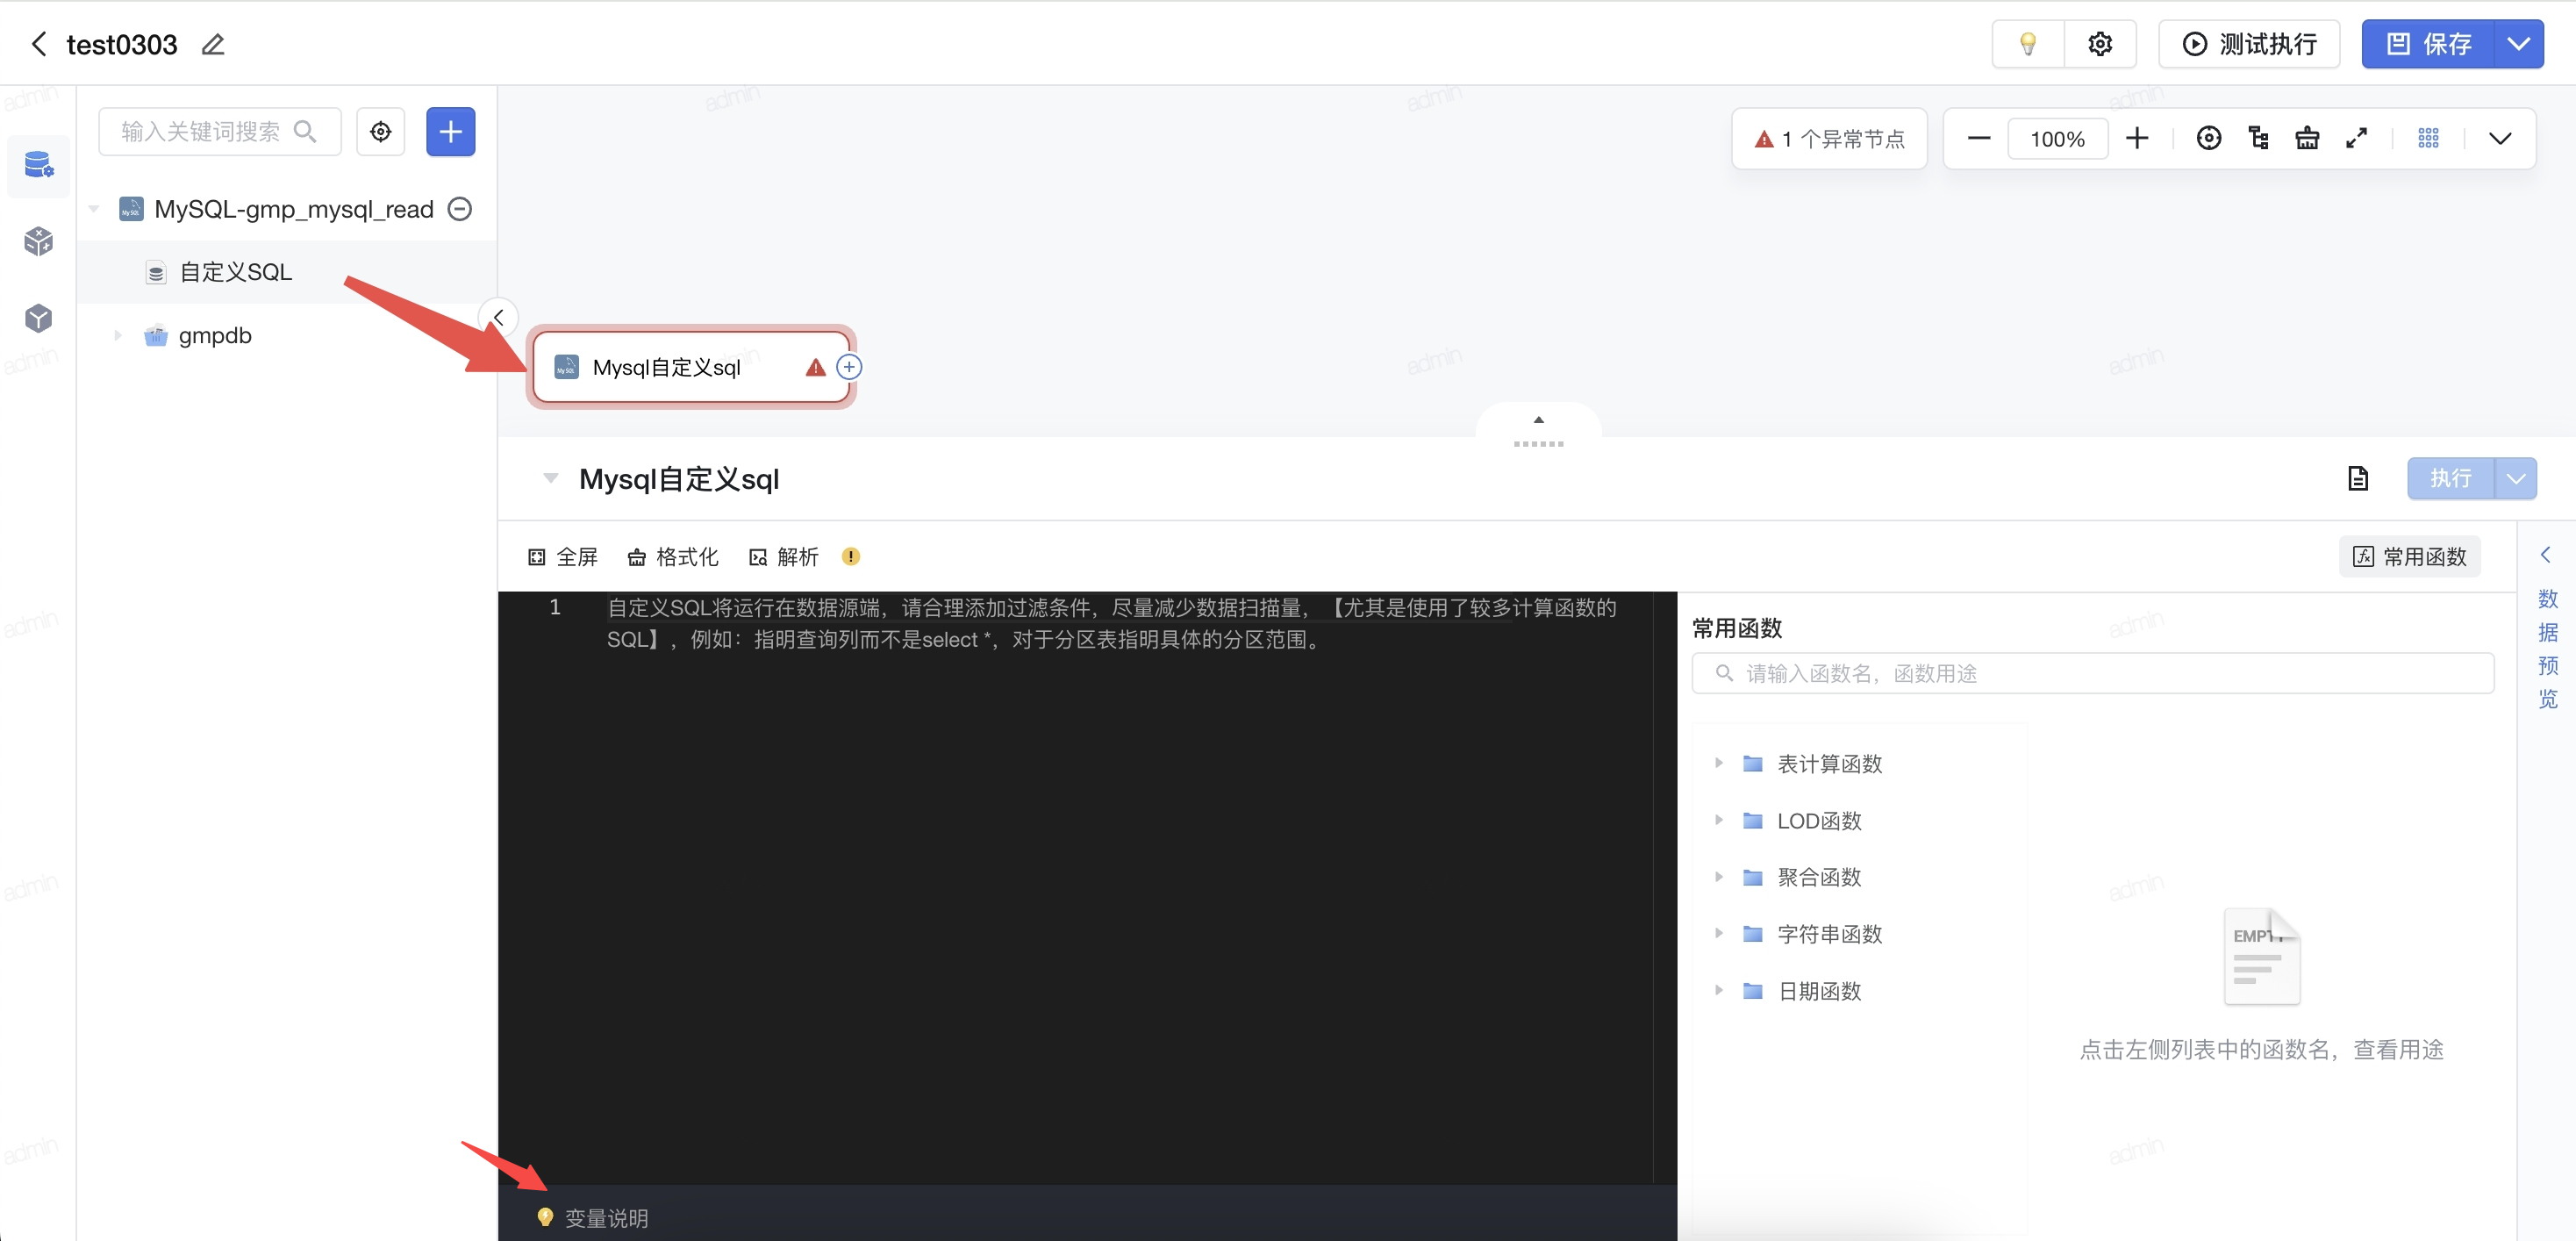Screen dimensions: 2576x1241
Task: Expand the gmpdb tree node
Action: tap(118, 335)
